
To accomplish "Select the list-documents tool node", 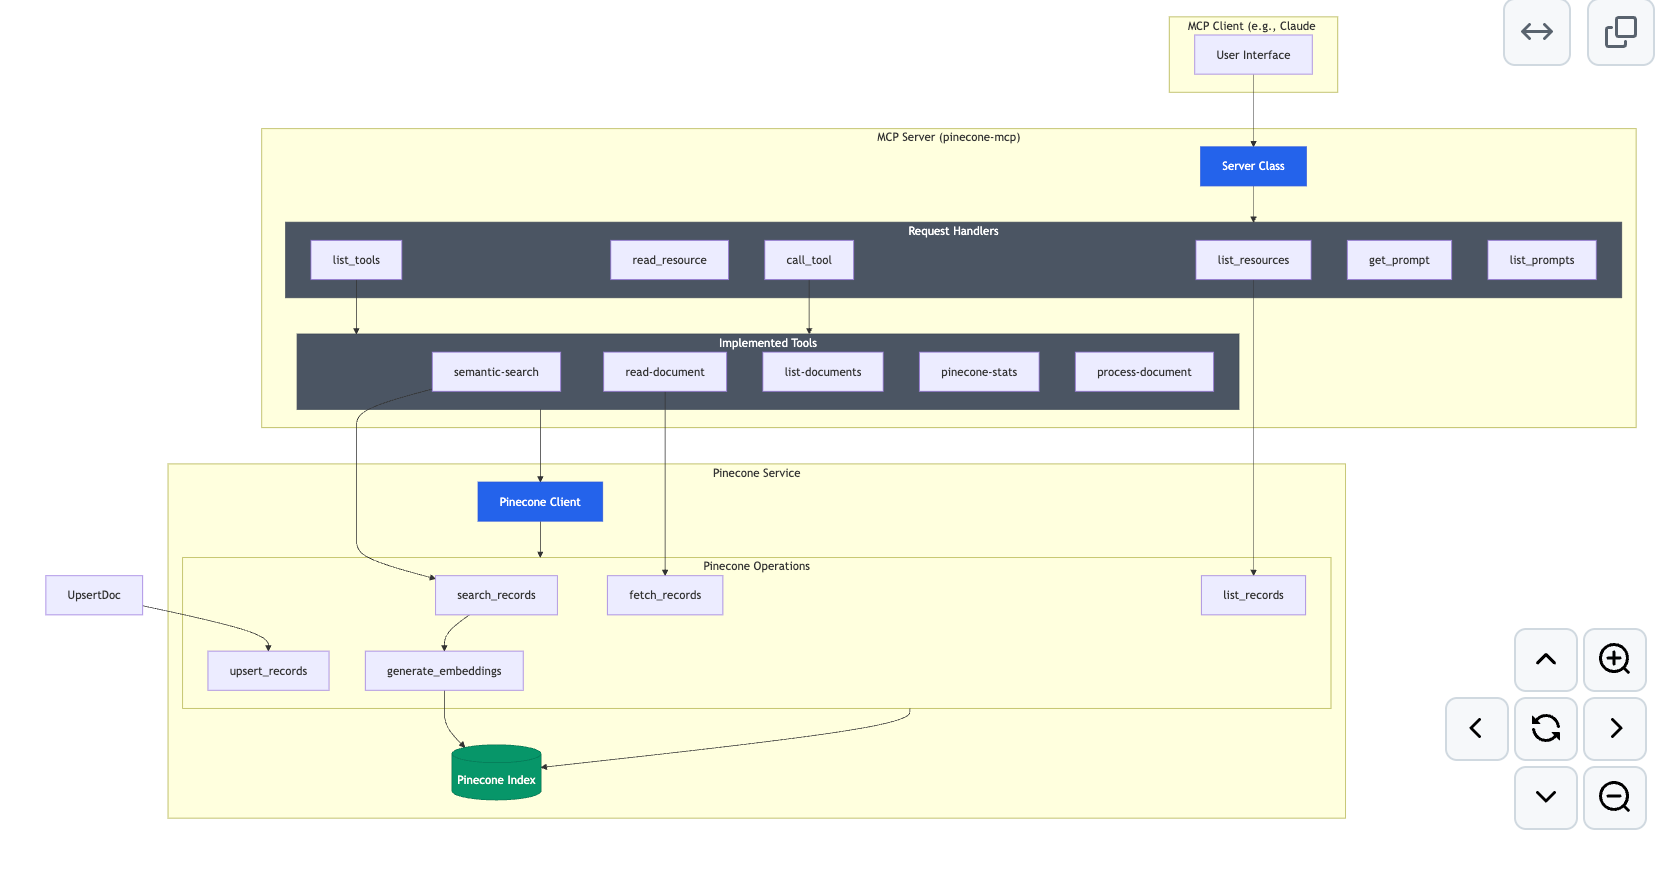I will point(823,372).
